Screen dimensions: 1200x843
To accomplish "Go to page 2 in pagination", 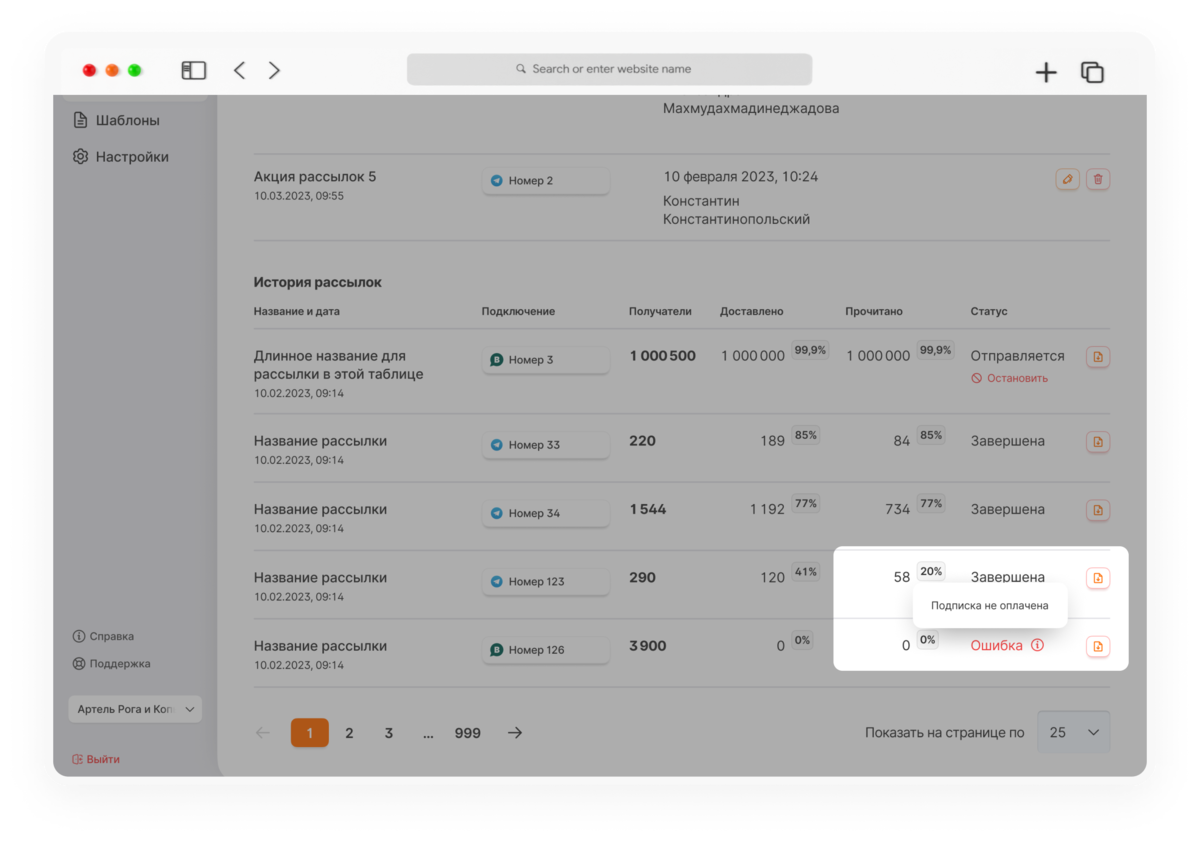I will (x=349, y=733).
